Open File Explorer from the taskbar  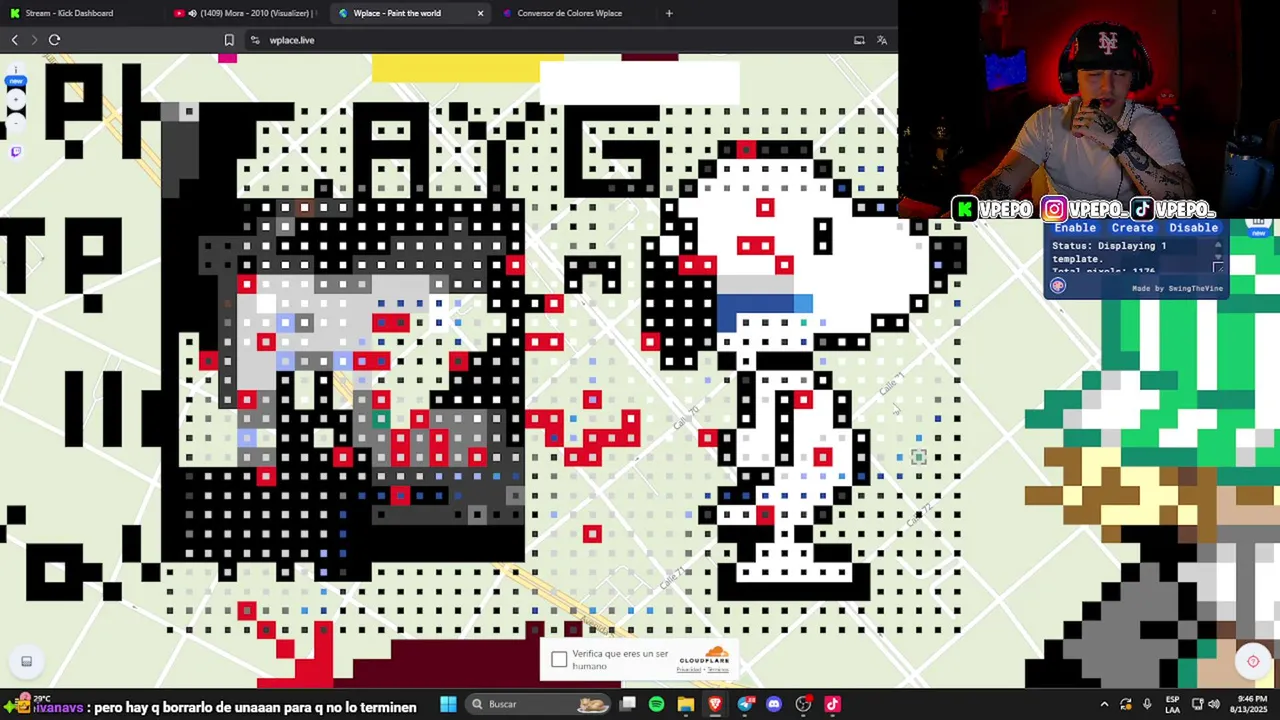tap(685, 704)
